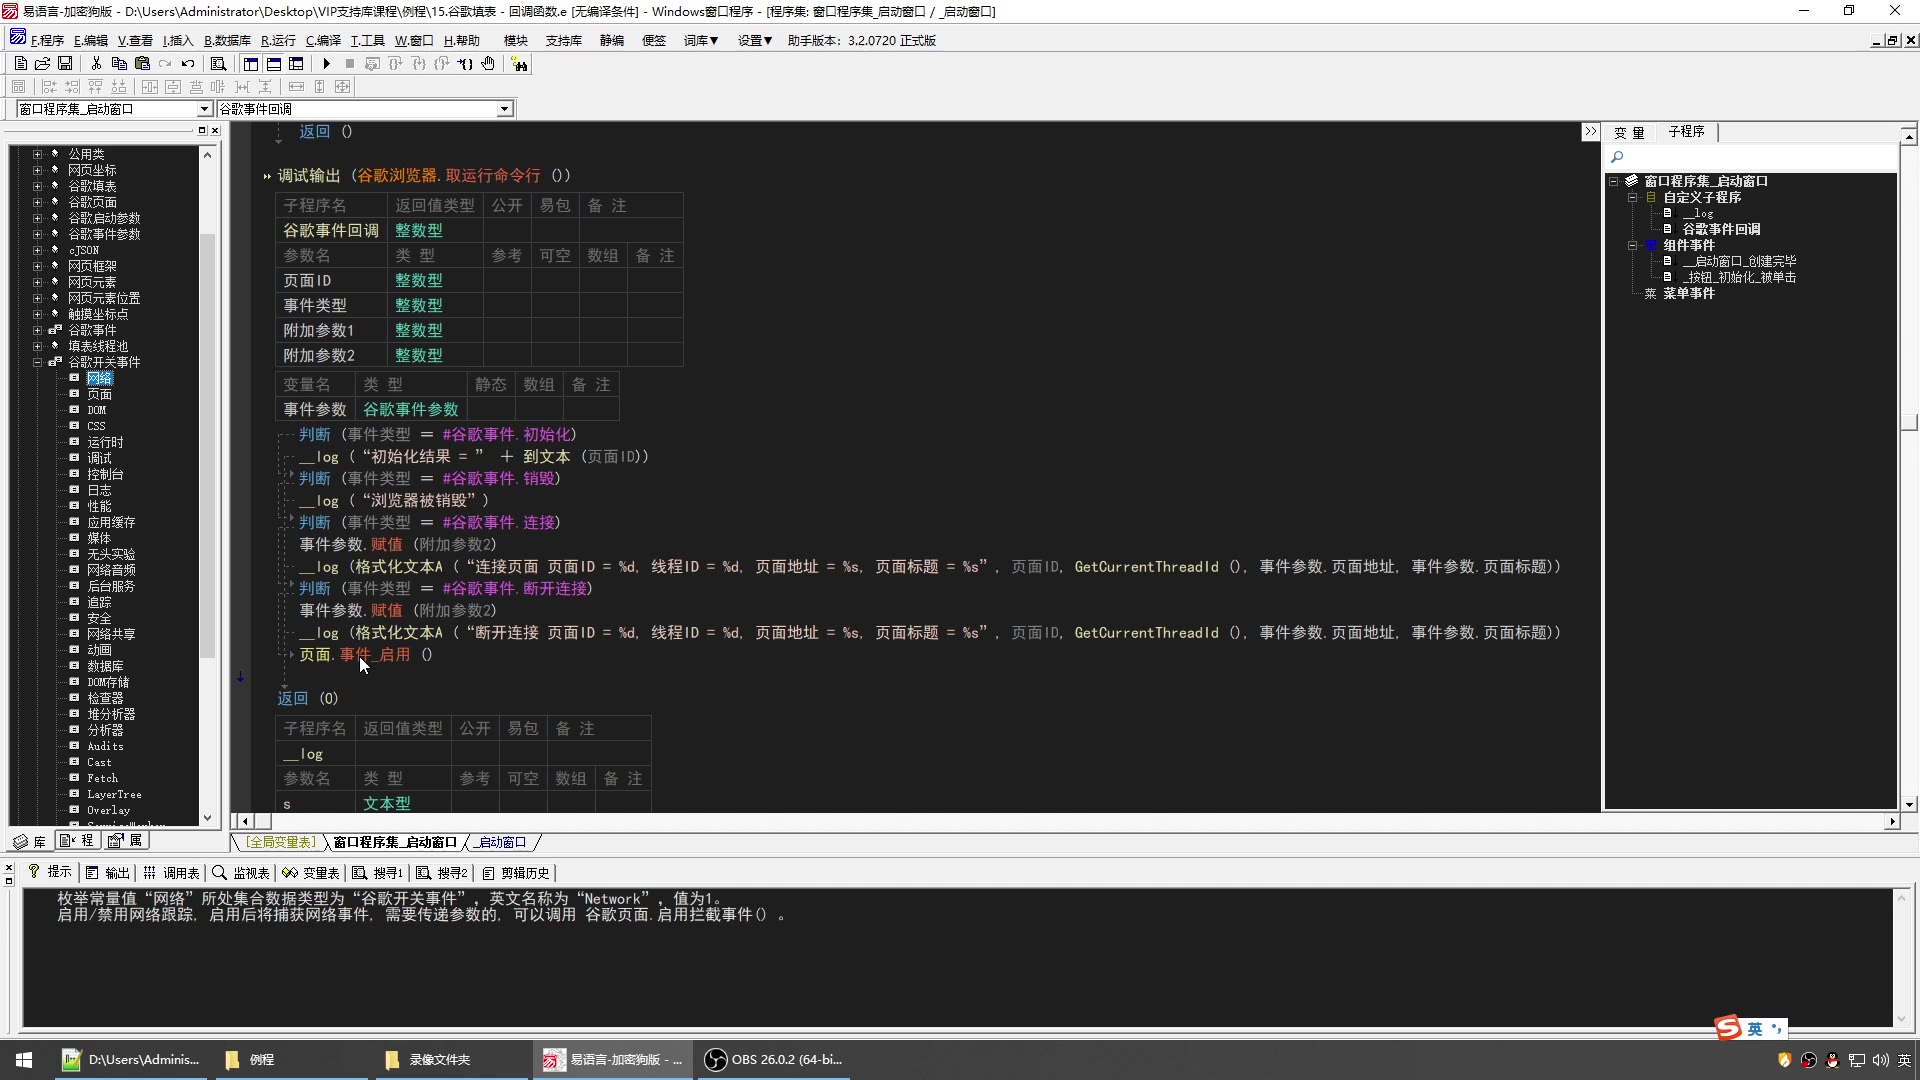Click the find-in-document magnifier icon
1920x1080 pixels.
[x=218, y=64]
